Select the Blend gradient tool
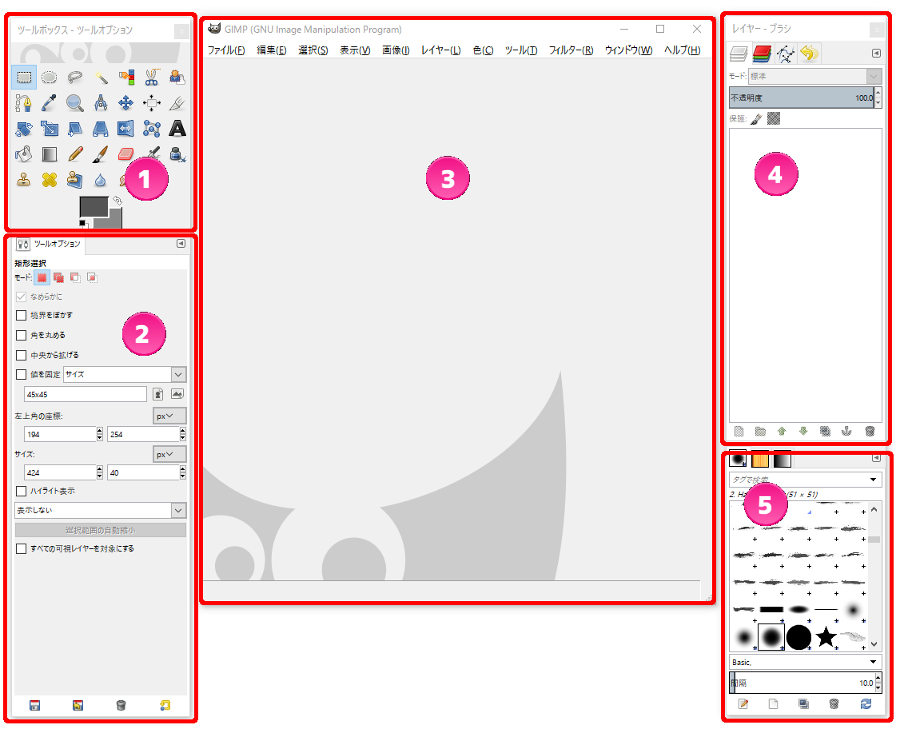Image resolution: width=900 pixels, height=729 pixels. point(49,154)
